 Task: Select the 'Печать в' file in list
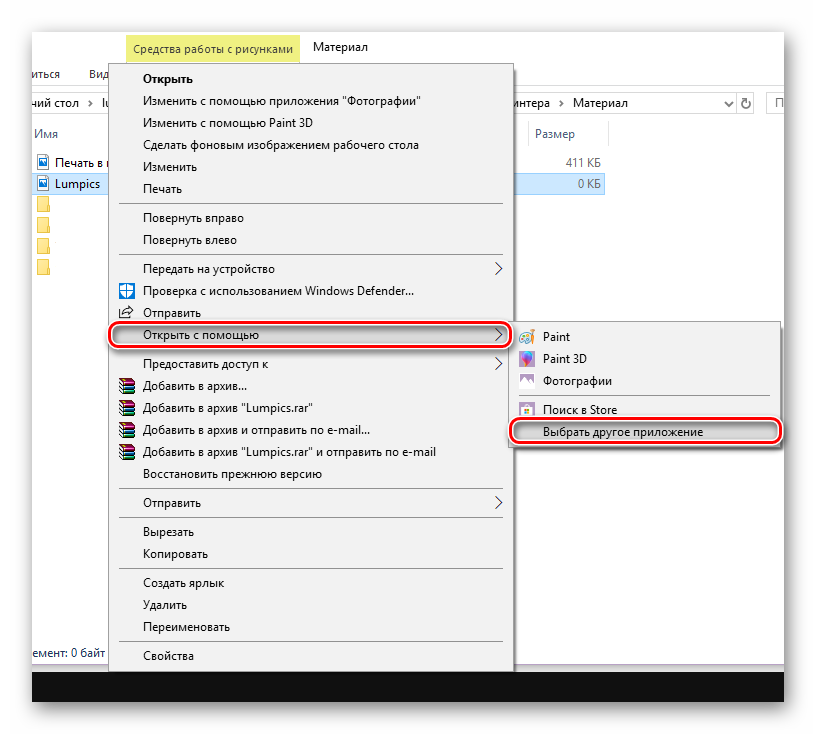(x=80, y=162)
